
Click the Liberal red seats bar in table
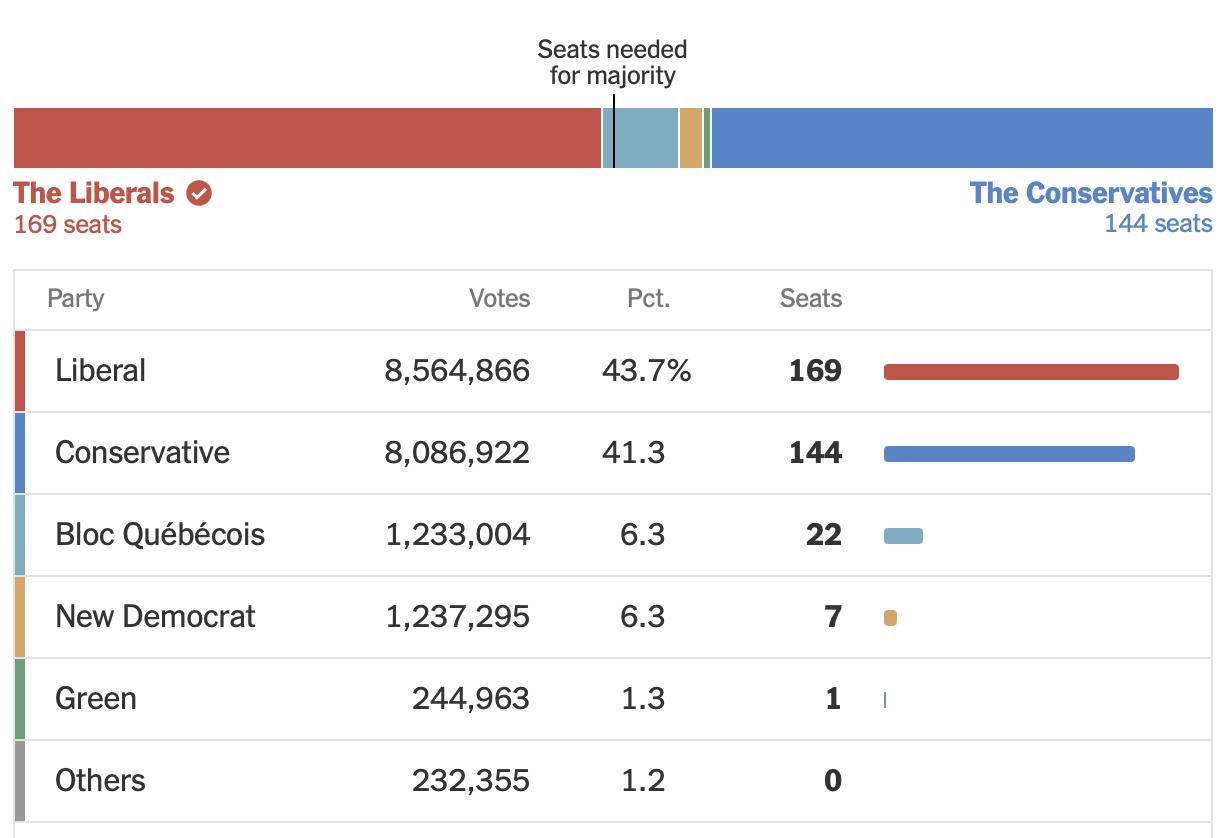click(x=1031, y=372)
